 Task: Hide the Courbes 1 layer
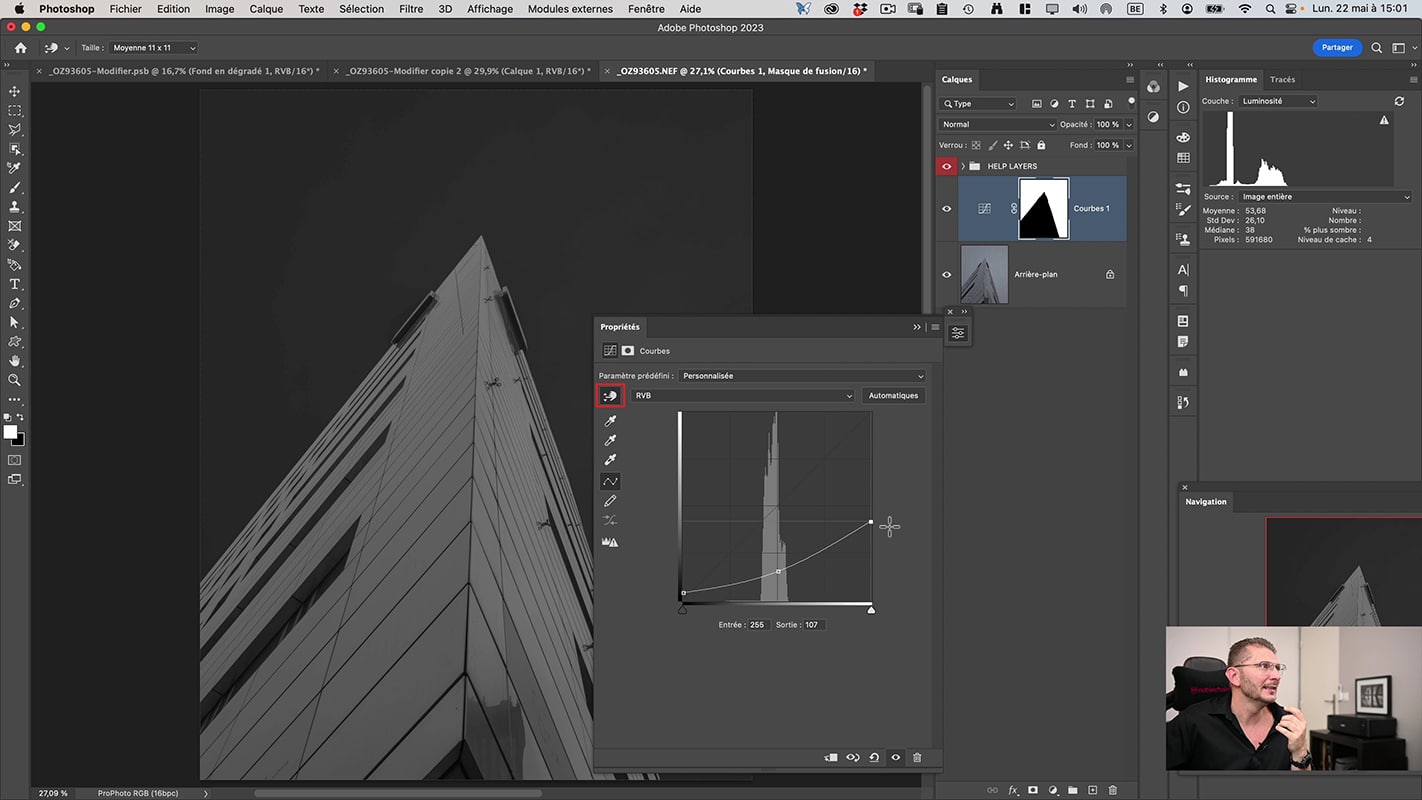pyautogui.click(x=946, y=208)
